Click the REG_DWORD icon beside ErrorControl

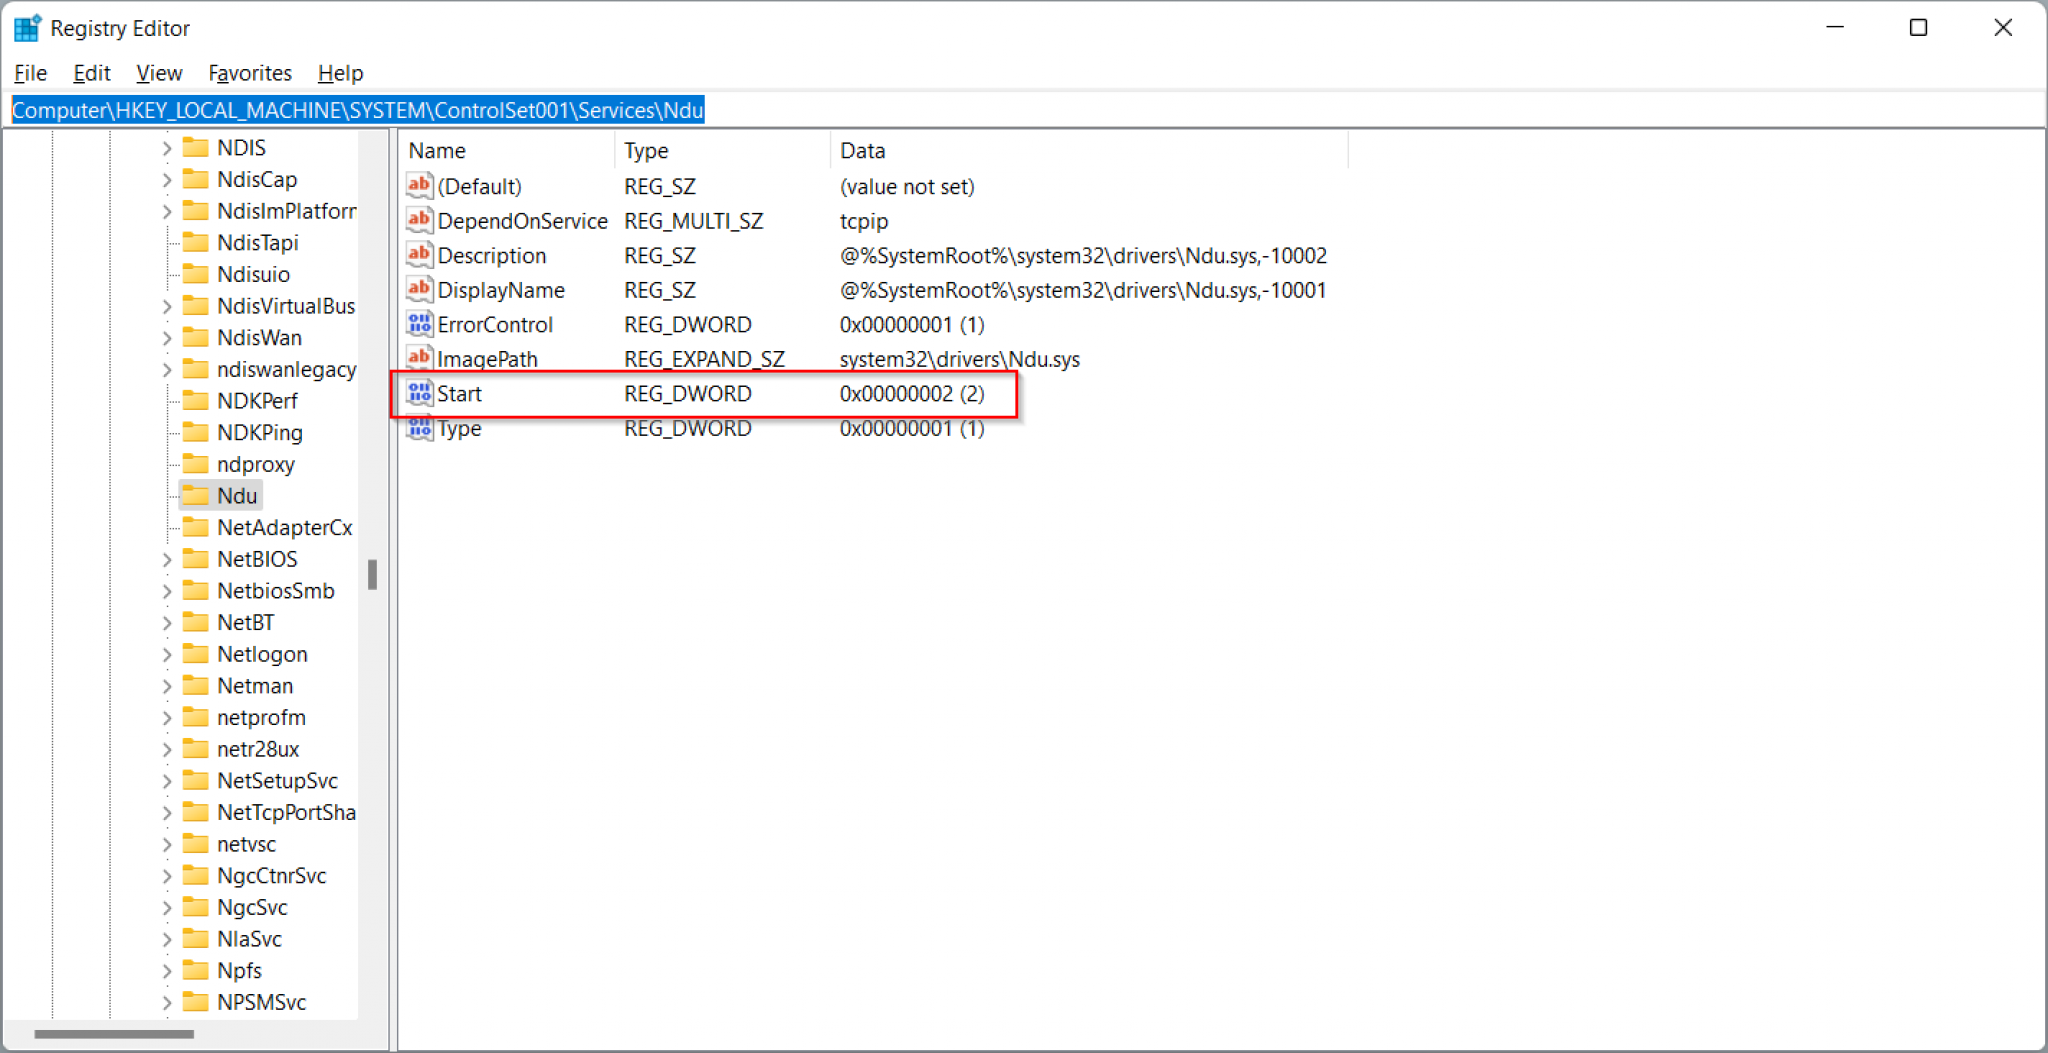(x=419, y=324)
